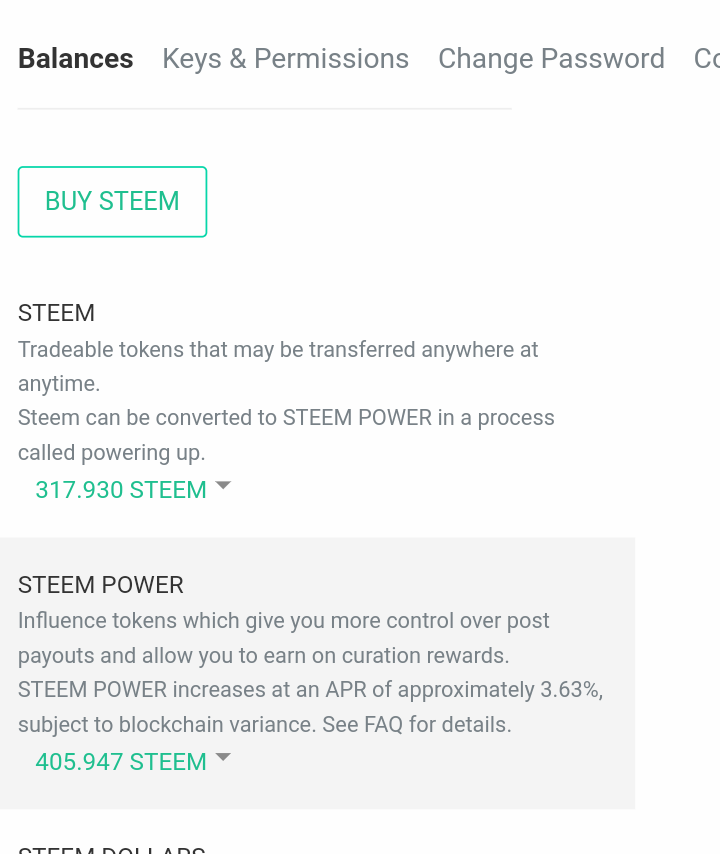
Task: Open the 405.947 STEEM power menu
Action: point(121,762)
